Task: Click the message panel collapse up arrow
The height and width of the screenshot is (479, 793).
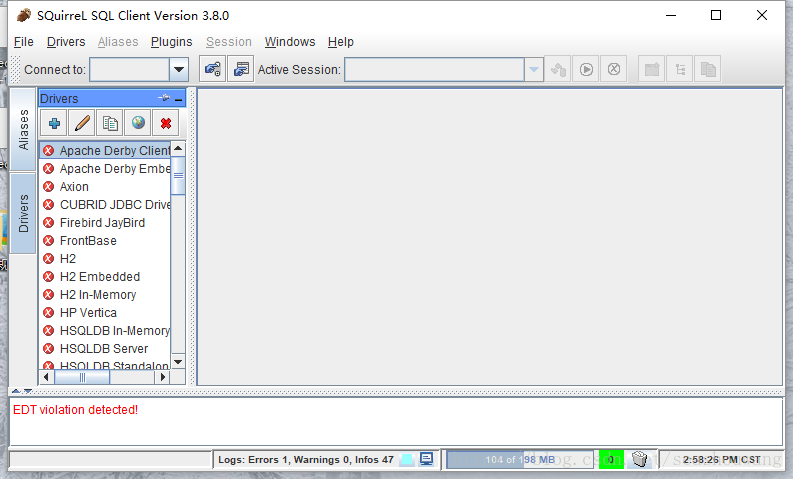Action: coord(16,391)
